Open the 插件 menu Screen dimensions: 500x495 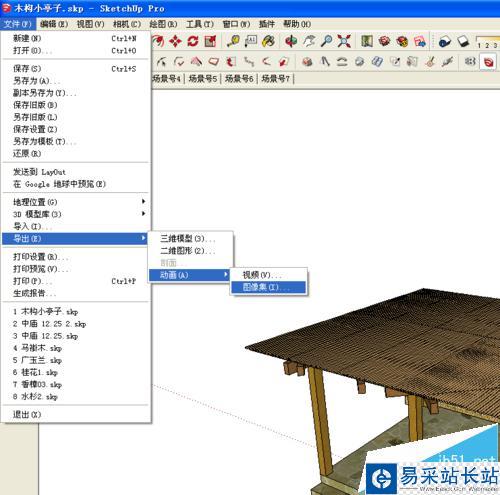coord(267,24)
